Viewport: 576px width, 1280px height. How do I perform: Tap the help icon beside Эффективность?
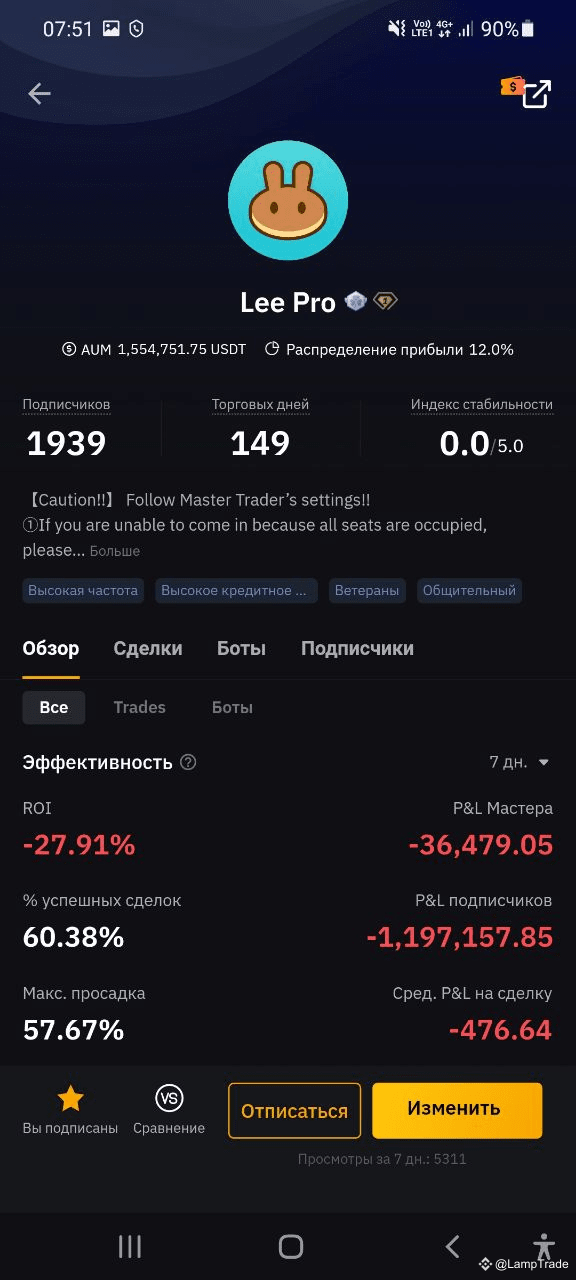pyautogui.click(x=188, y=762)
